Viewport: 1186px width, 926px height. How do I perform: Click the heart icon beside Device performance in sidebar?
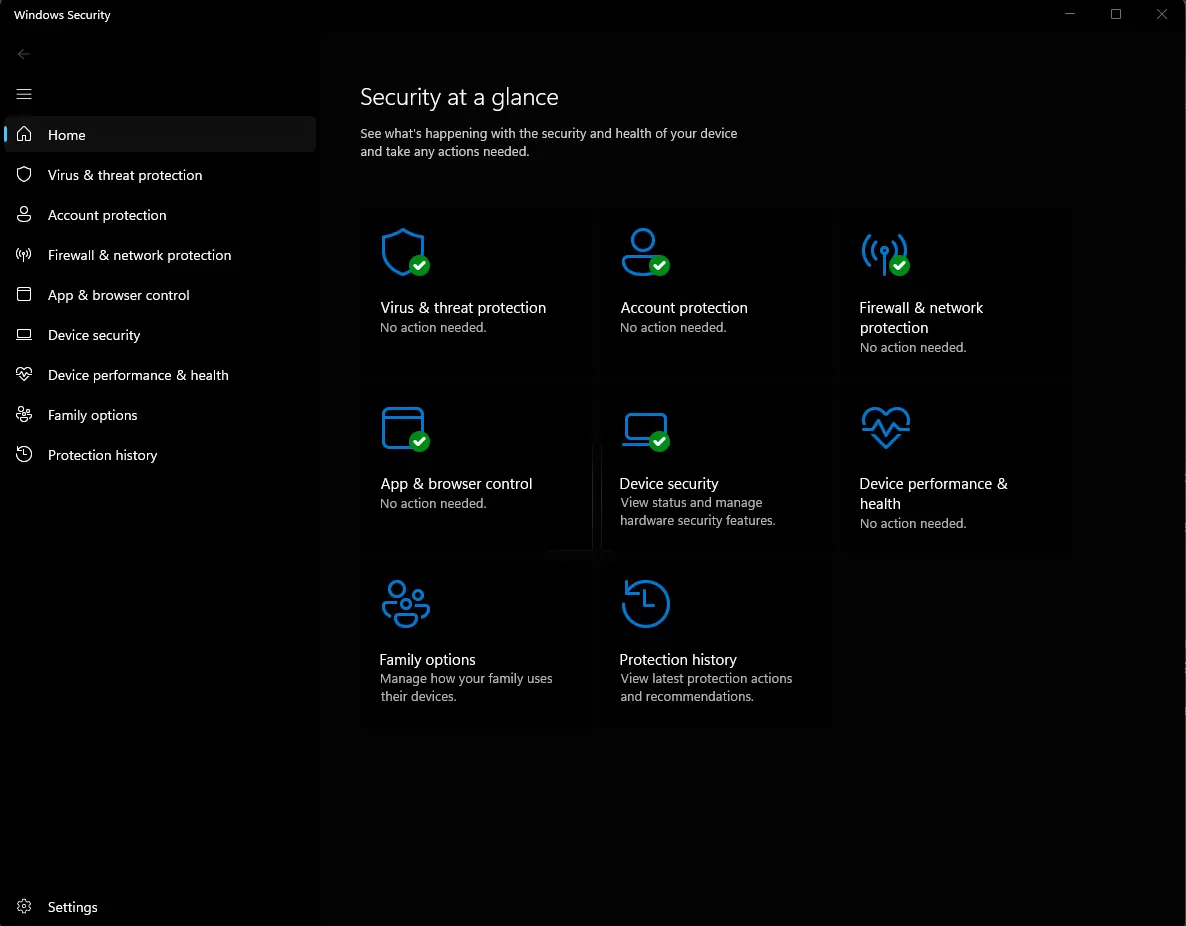click(24, 374)
